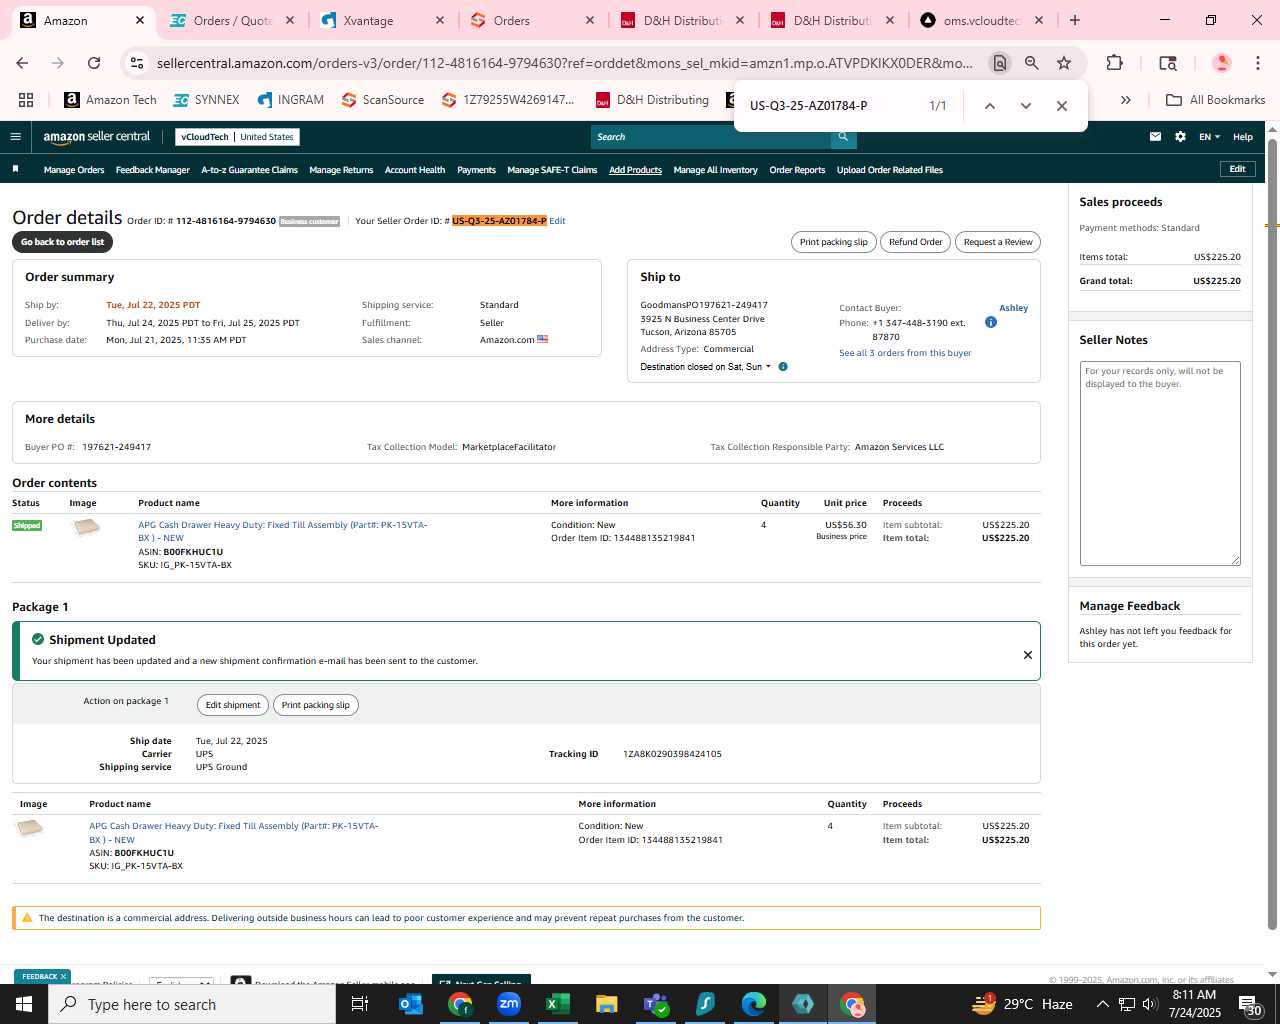Click Edit link next to Seller Order ID
This screenshot has width=1280, height=1024.
point(557,221)
